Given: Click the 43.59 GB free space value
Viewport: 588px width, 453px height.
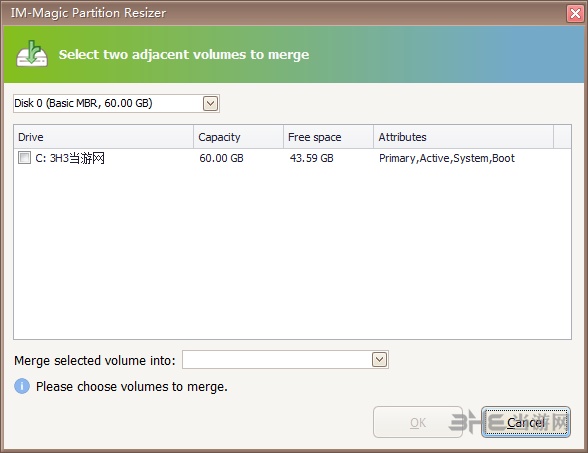Looking at the screenshot, I should [311, 158].
